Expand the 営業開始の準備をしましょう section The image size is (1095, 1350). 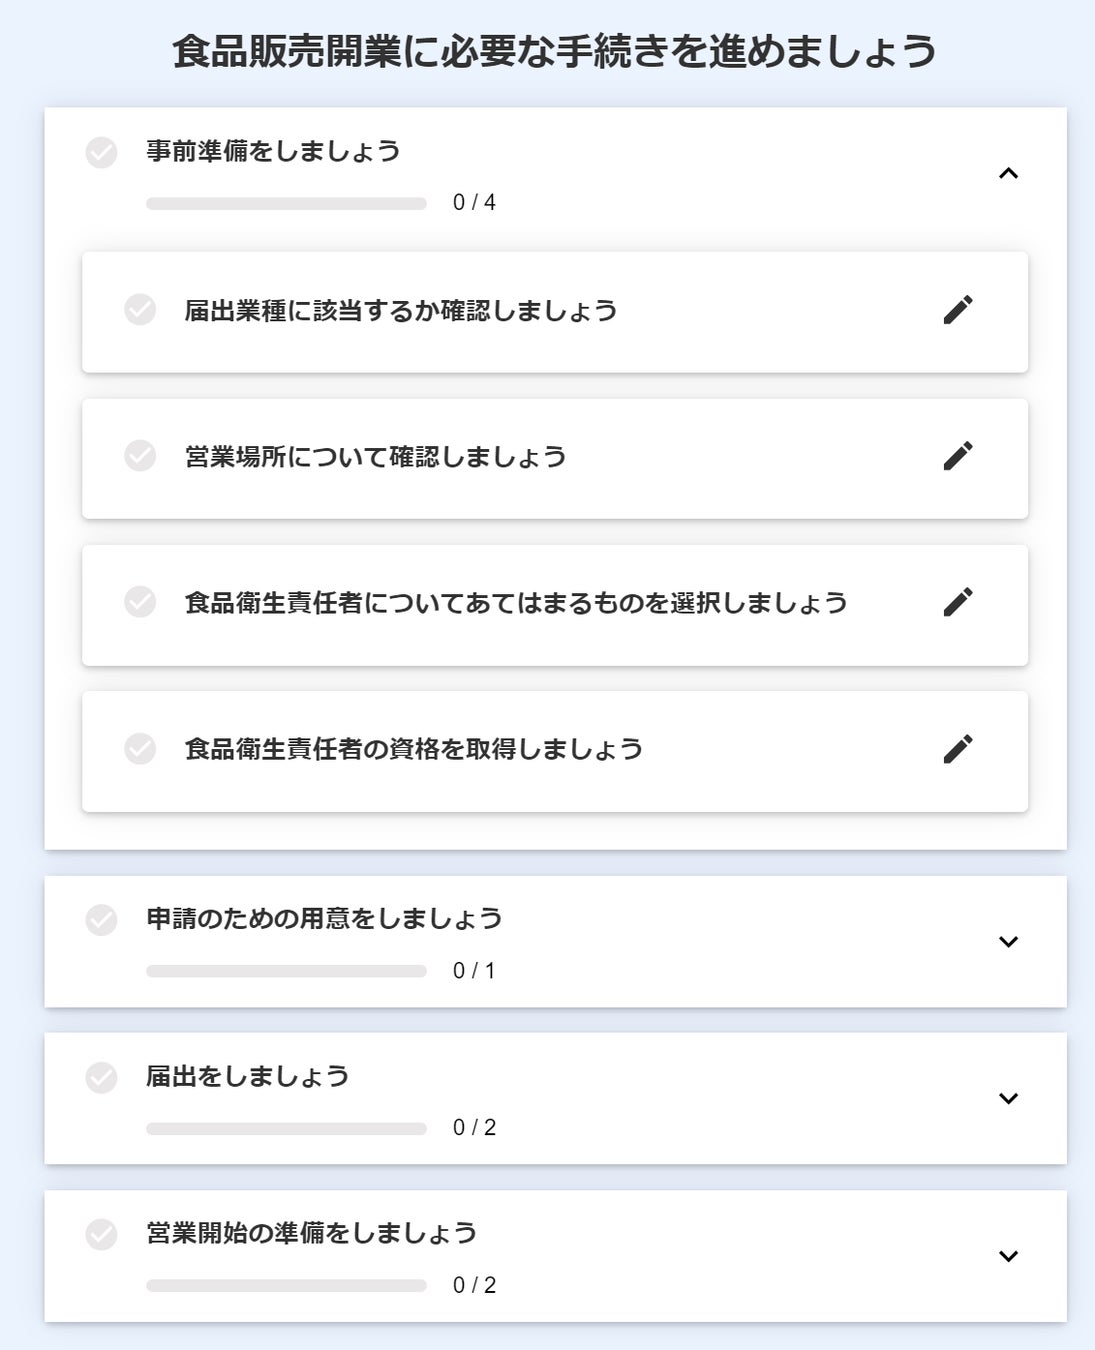click(1008, 1257)
